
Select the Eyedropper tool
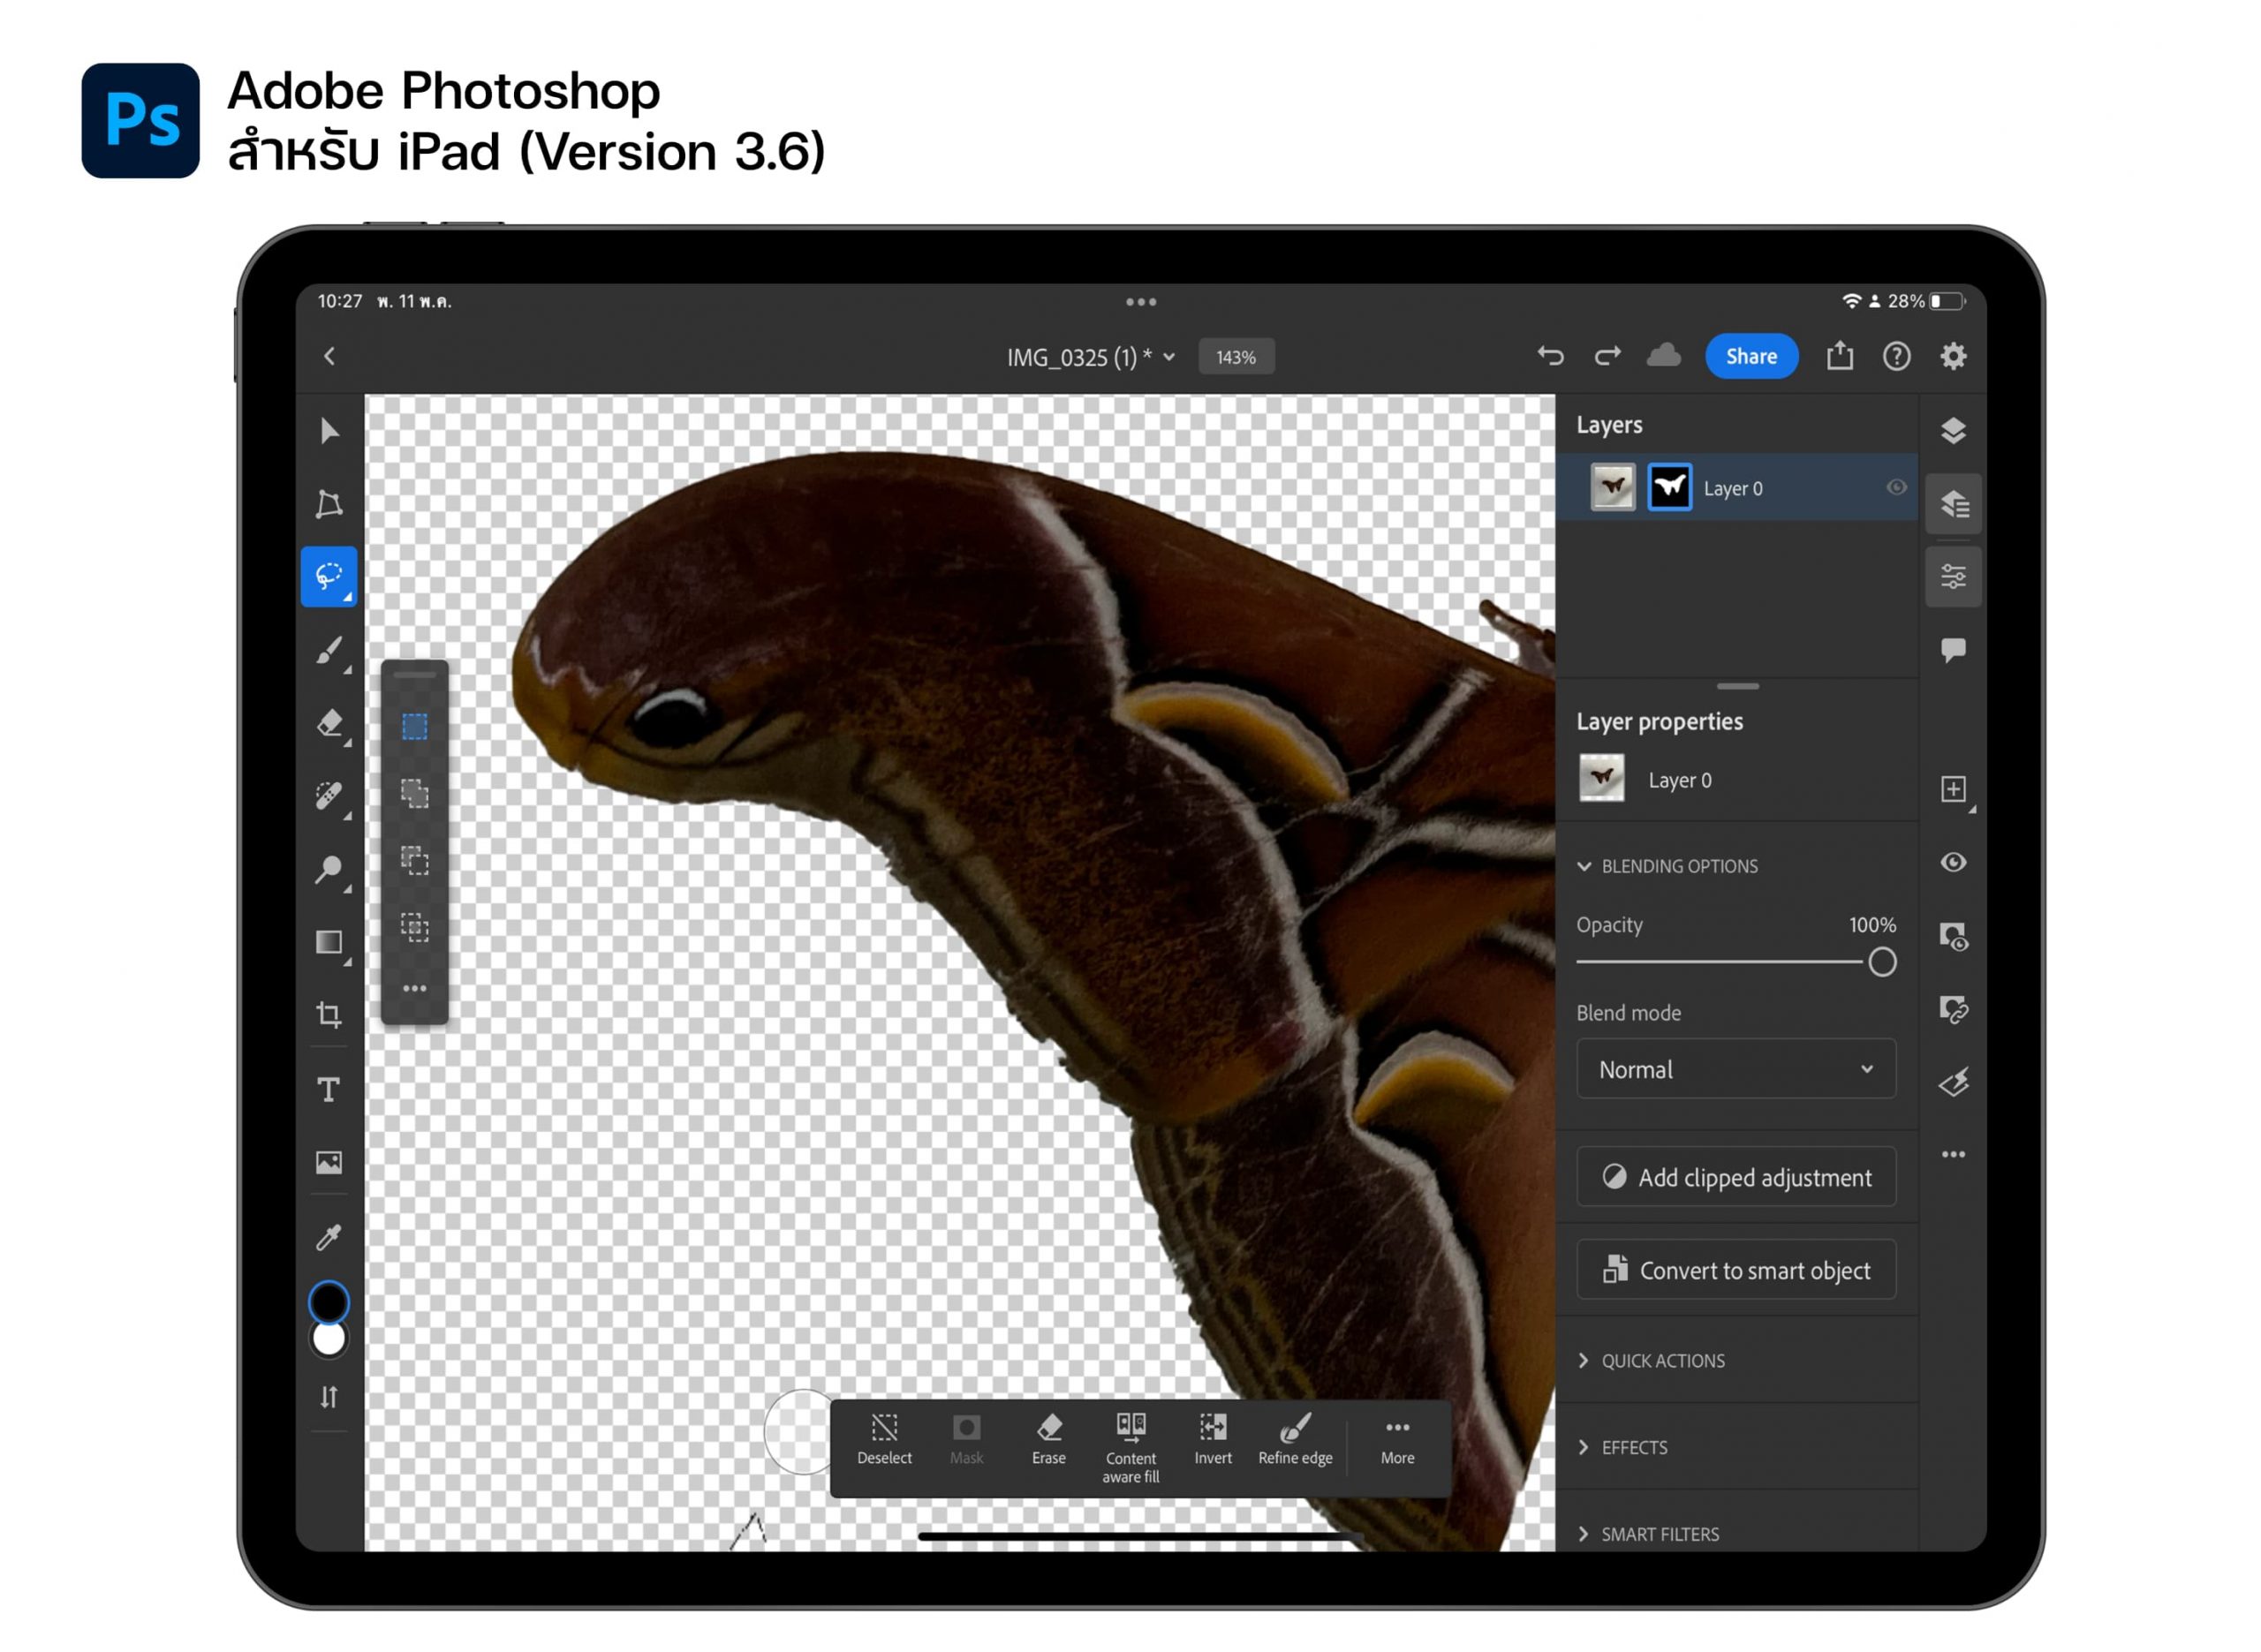pos(329,1238)
